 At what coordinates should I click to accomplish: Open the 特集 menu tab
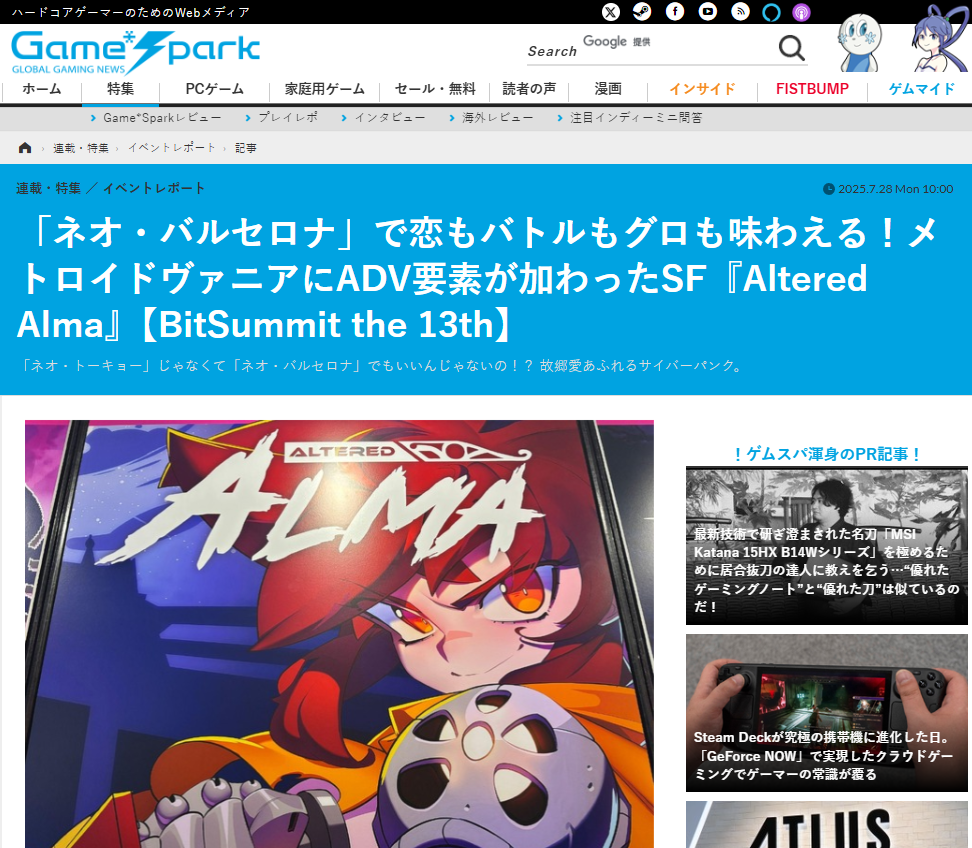tap(120, 89)
